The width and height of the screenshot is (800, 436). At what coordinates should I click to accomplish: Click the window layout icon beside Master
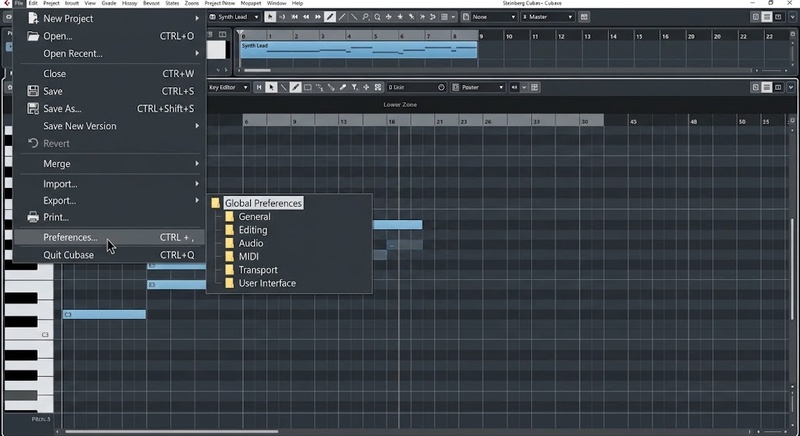[584, 17]
